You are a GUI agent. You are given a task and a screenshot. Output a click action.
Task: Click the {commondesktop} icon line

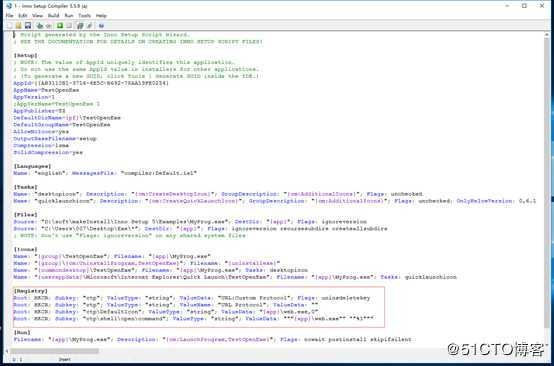pos(160,270)
